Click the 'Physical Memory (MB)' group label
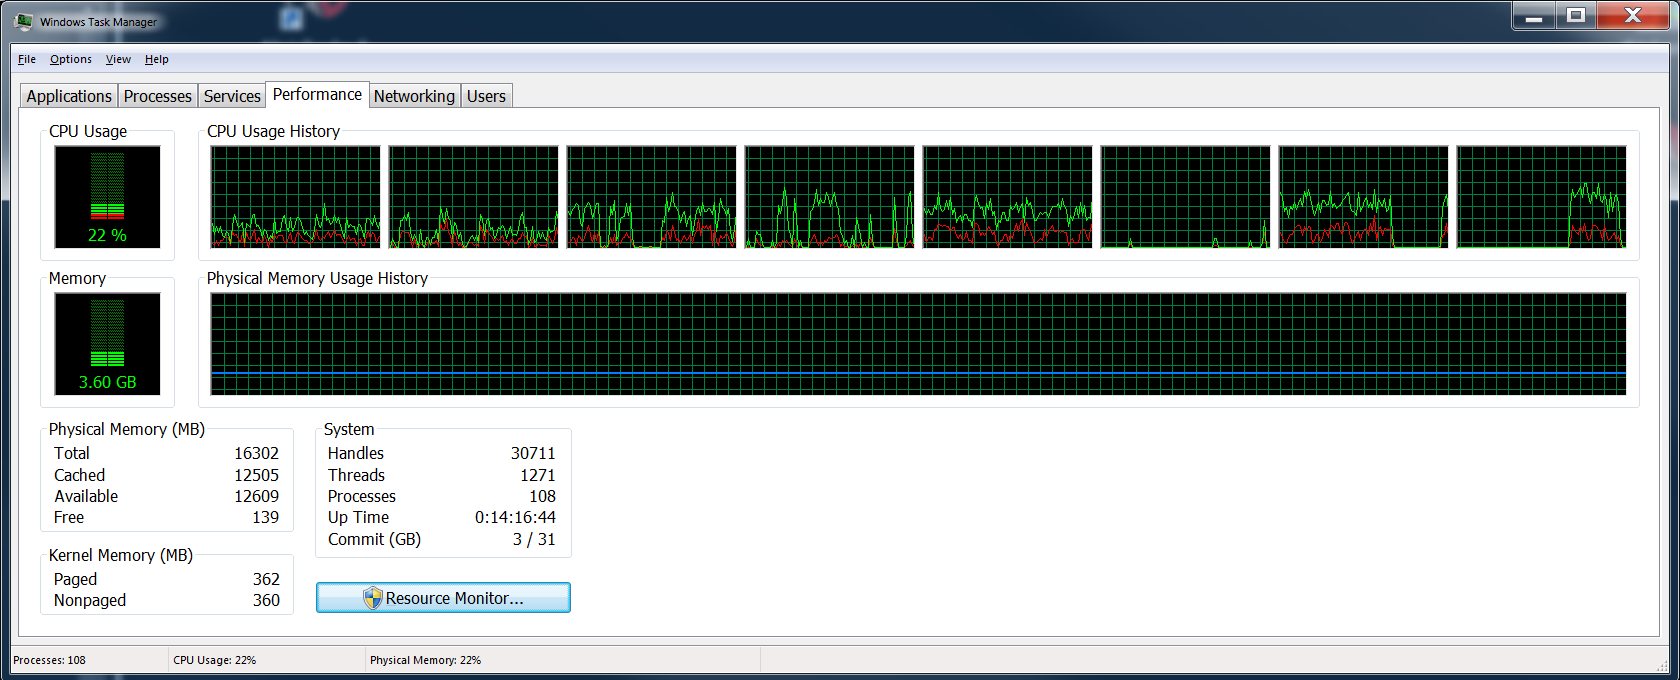The height and width of the screenshot is (680, 1680). click(x=127, y=429)
